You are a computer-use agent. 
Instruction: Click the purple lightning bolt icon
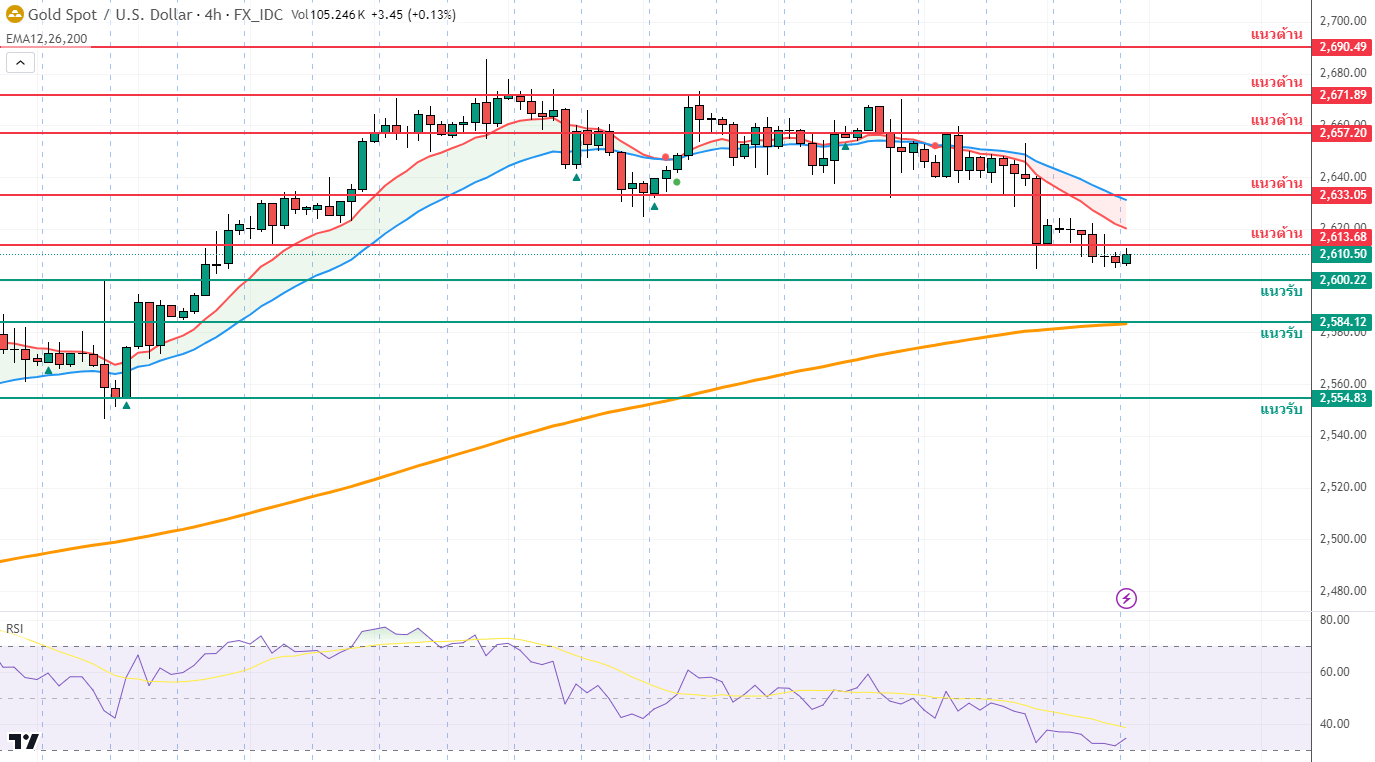[1126, 599]
